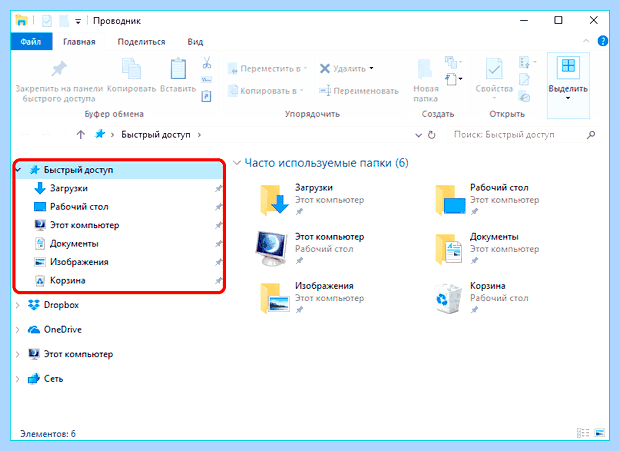Select Рабочий стол in the navigation pane

79,207
